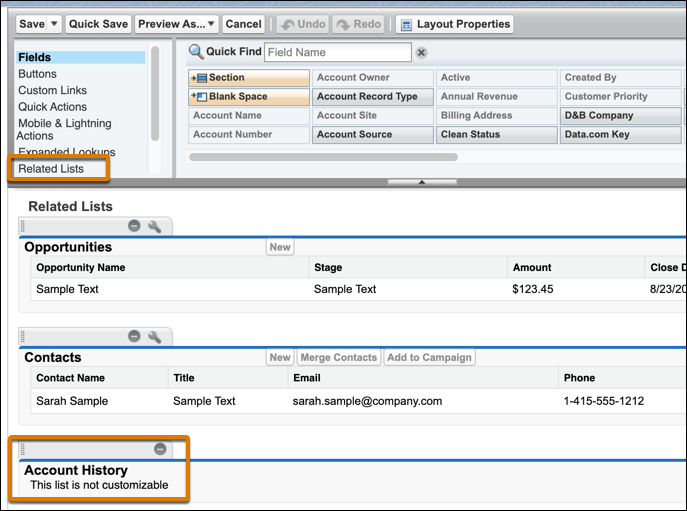This screenshot has height=511, width=687.
Task: Click the category list vertical scrollbar
Action: click(x=155, y=94)
